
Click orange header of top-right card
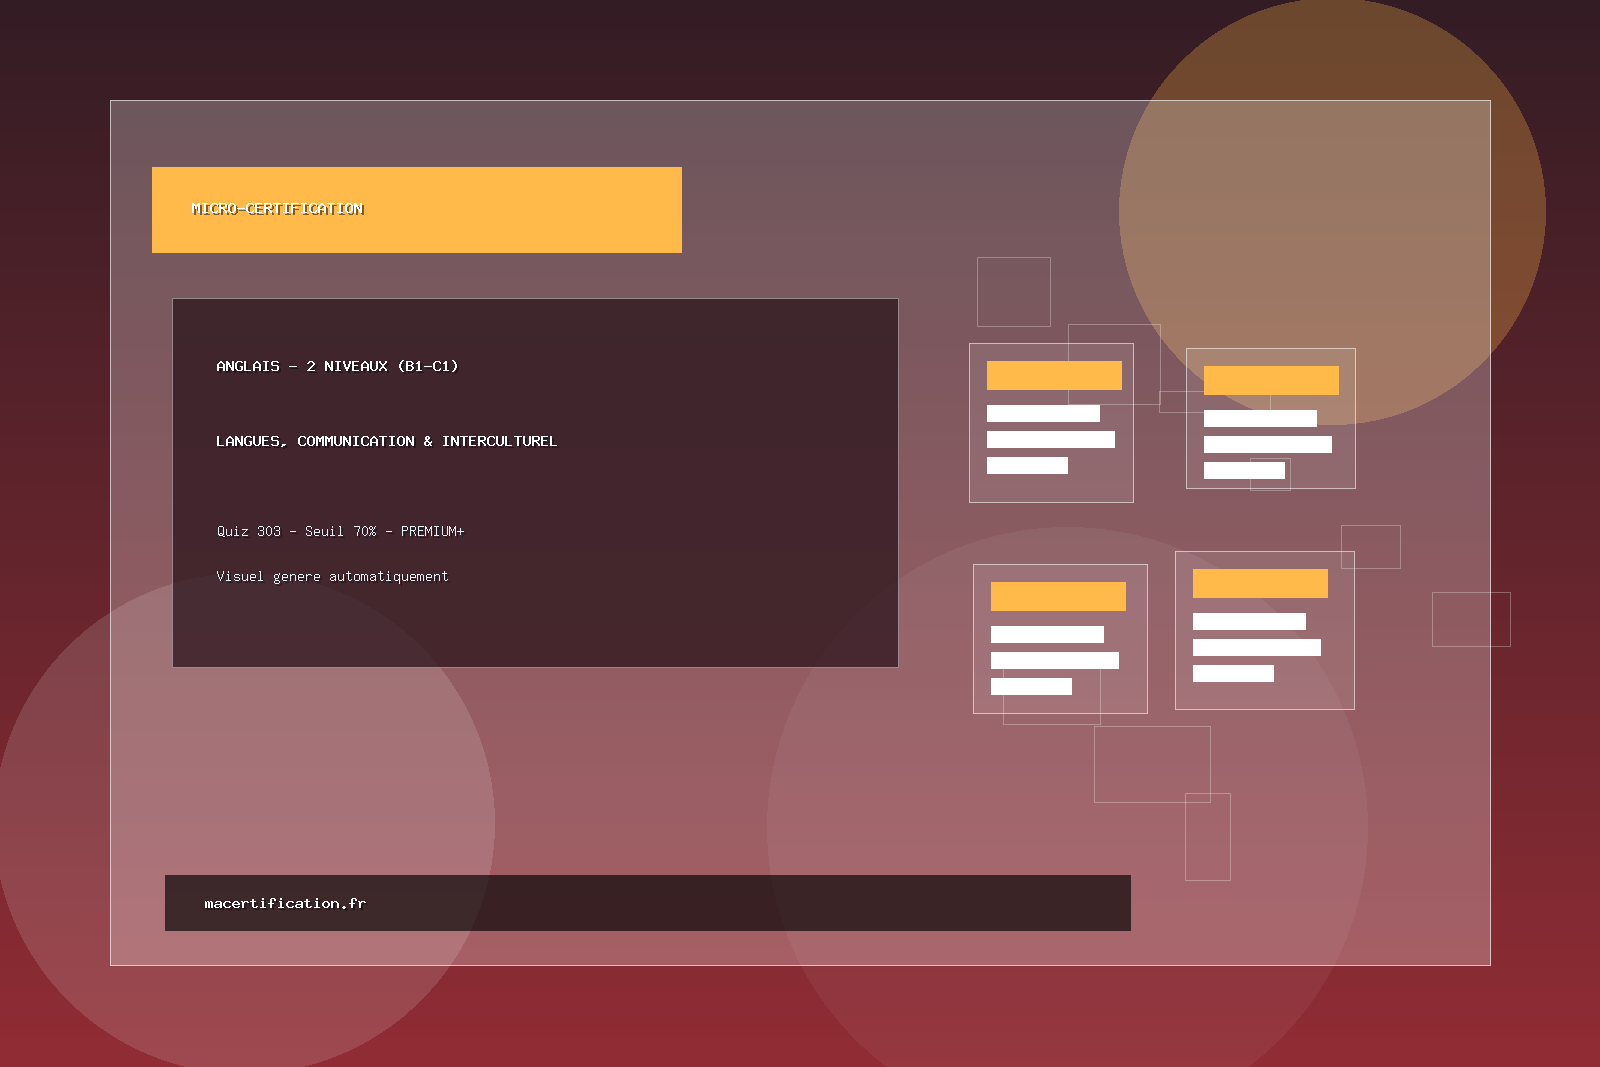click(1271, 380)
